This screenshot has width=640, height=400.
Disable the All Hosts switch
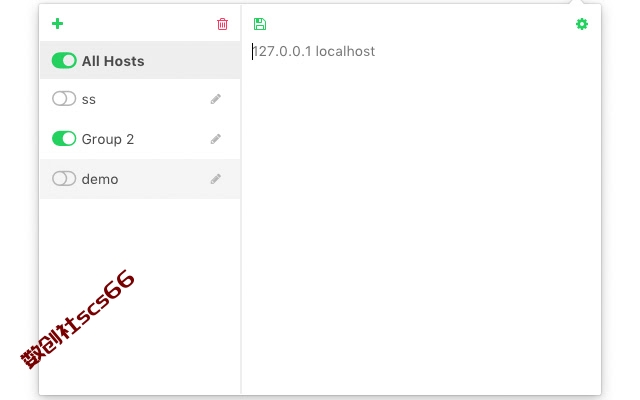(x=64, y=61)
